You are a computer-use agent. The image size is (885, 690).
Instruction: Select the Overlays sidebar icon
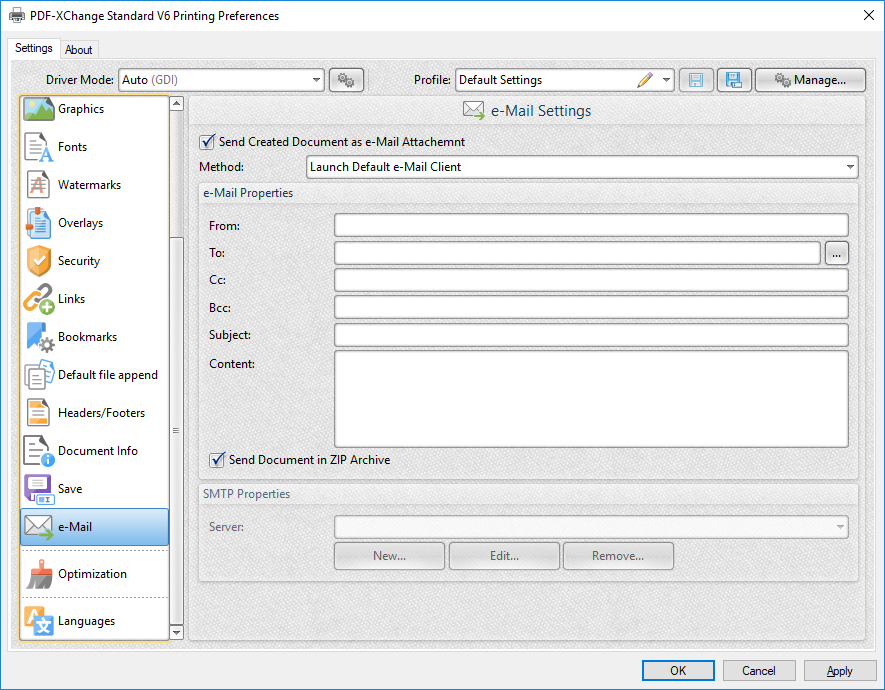point(38,223)
